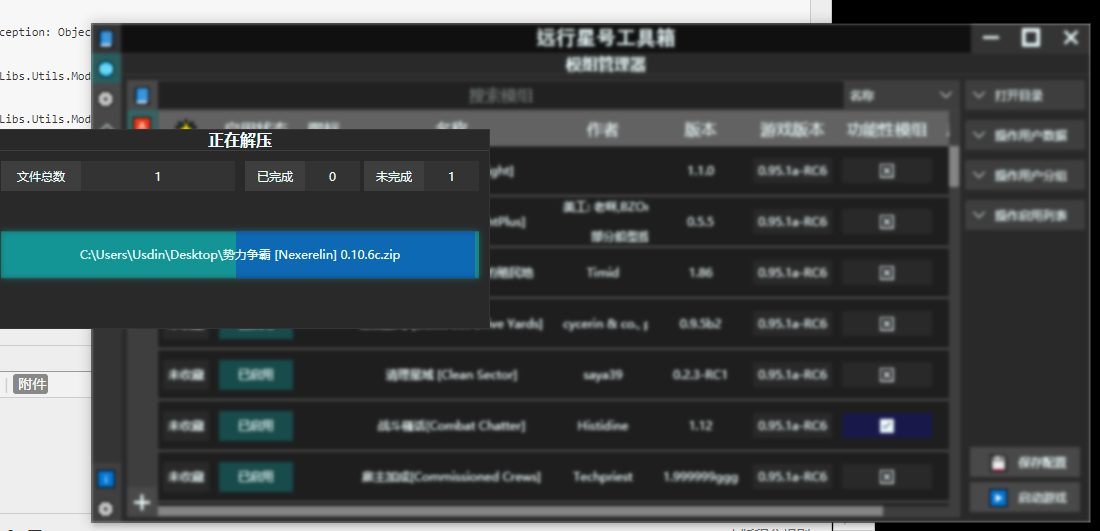Select the blue book icon beside search box
The image size is (1100, 531).
point(141,96)
